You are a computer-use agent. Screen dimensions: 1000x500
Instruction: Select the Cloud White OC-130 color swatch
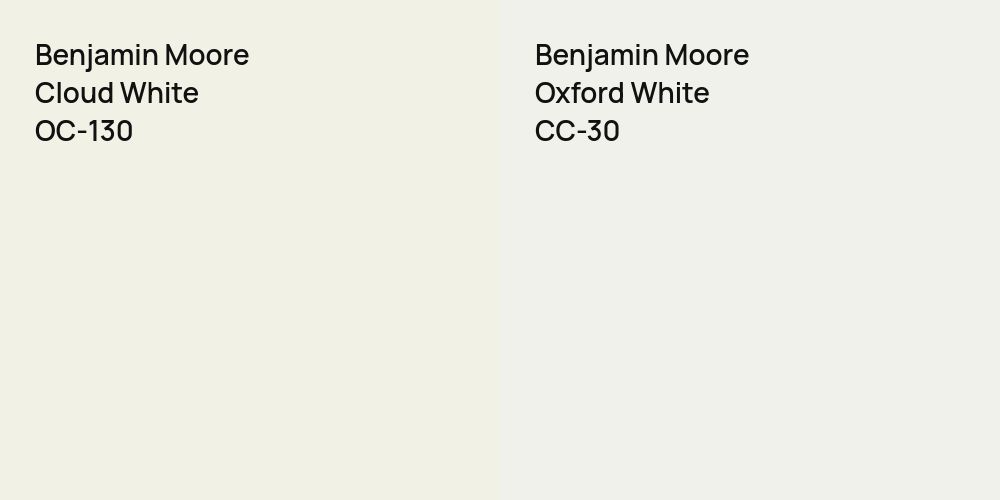pyautogui.click(x=250, y=320)
